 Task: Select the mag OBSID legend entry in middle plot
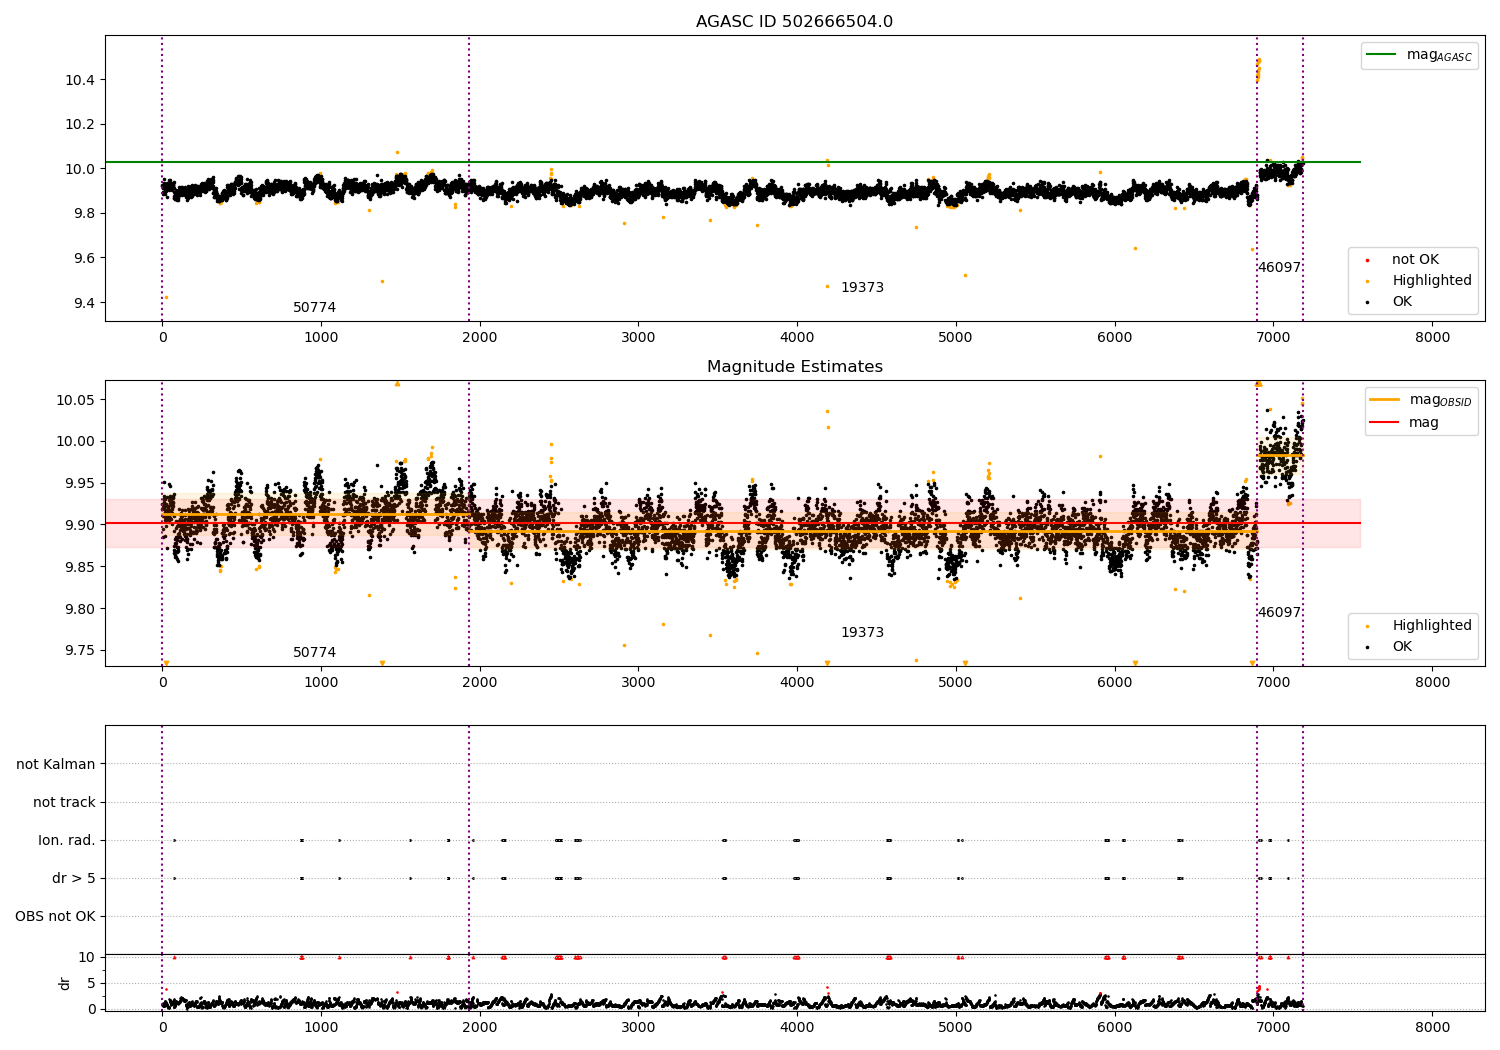(x=1420, y=400)
